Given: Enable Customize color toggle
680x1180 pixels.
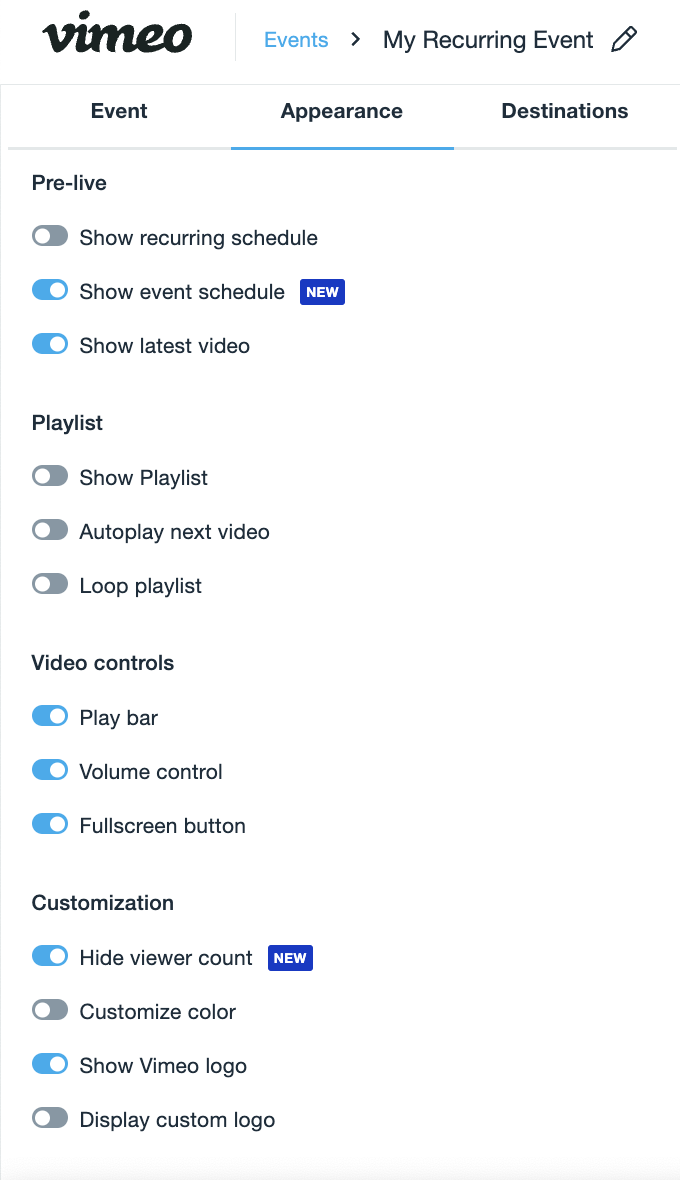Looking at the screenshot, I should [50, 1011].
